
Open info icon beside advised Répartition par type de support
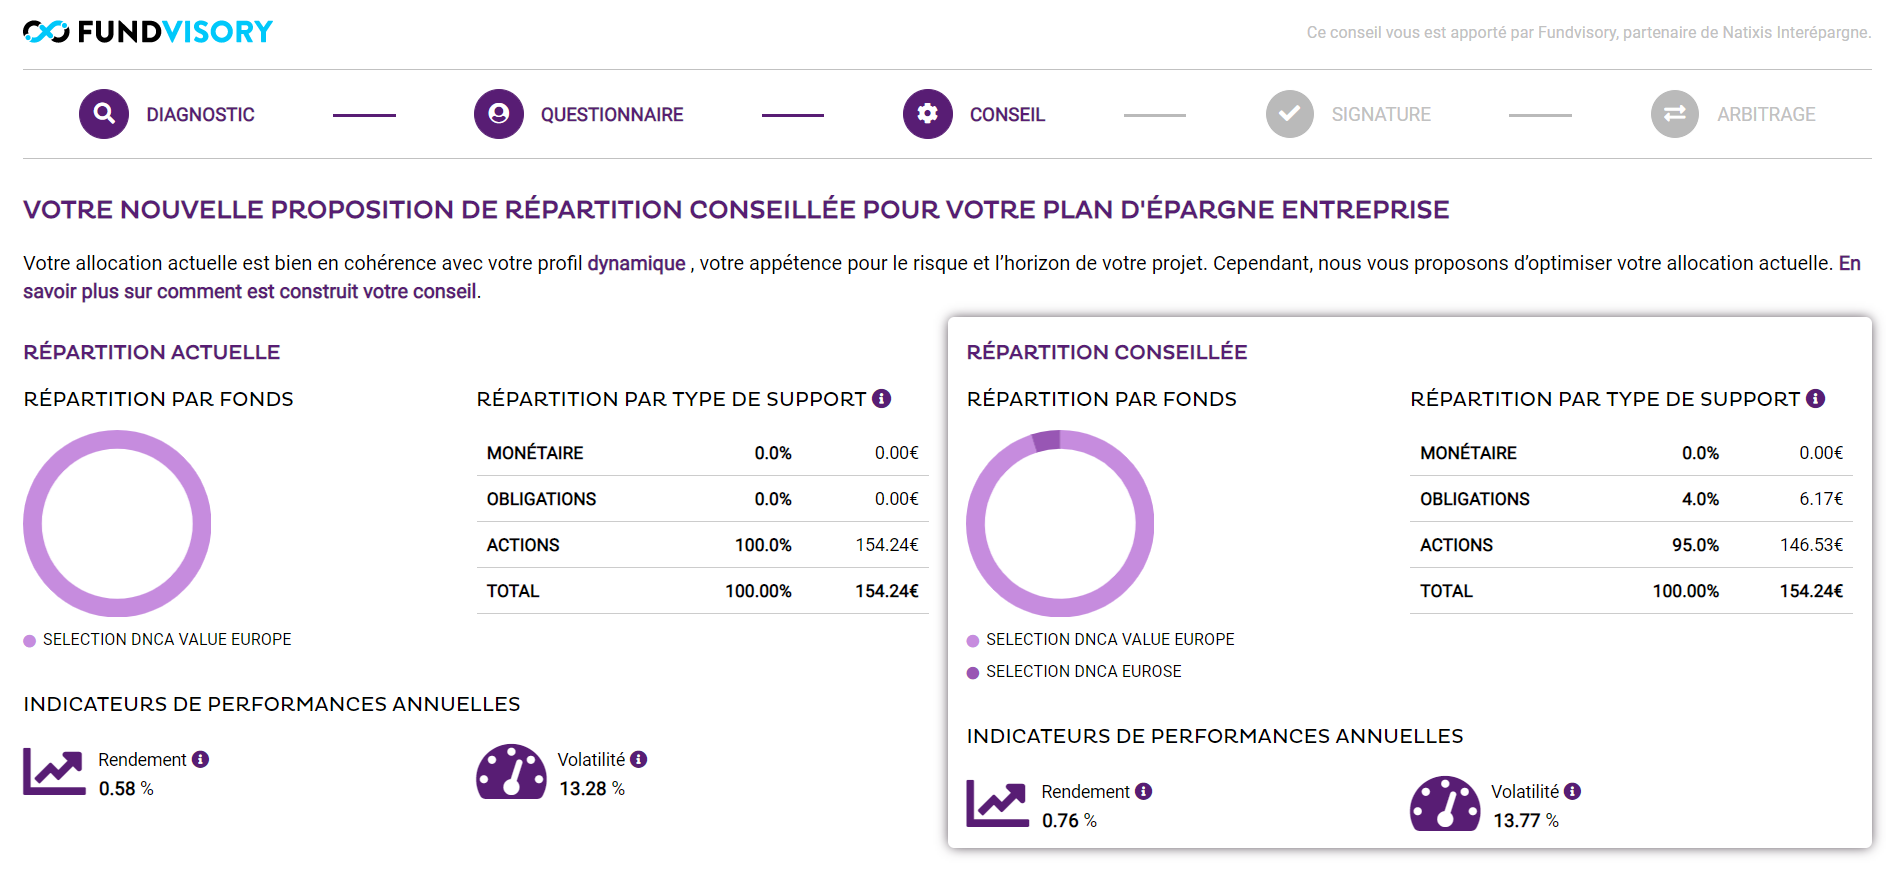pos(1815,399)
